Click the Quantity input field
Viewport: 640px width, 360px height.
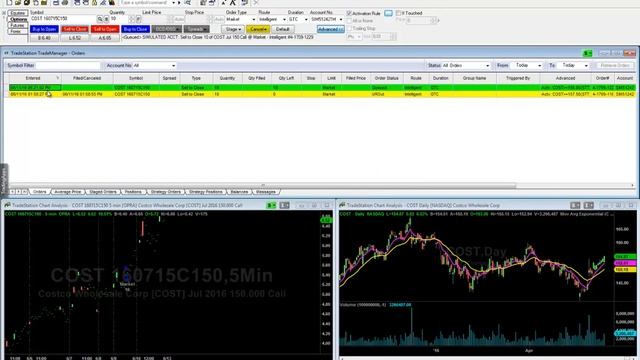click(x=119, y=19)
